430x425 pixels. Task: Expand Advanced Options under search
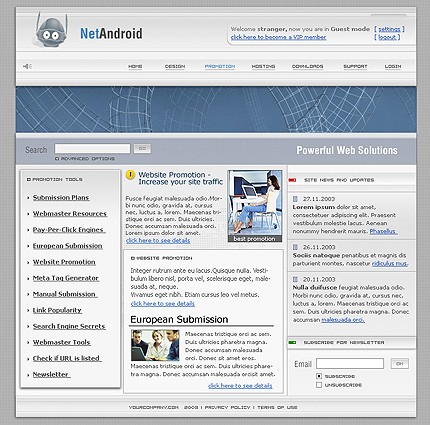click(x=85, y=159)
